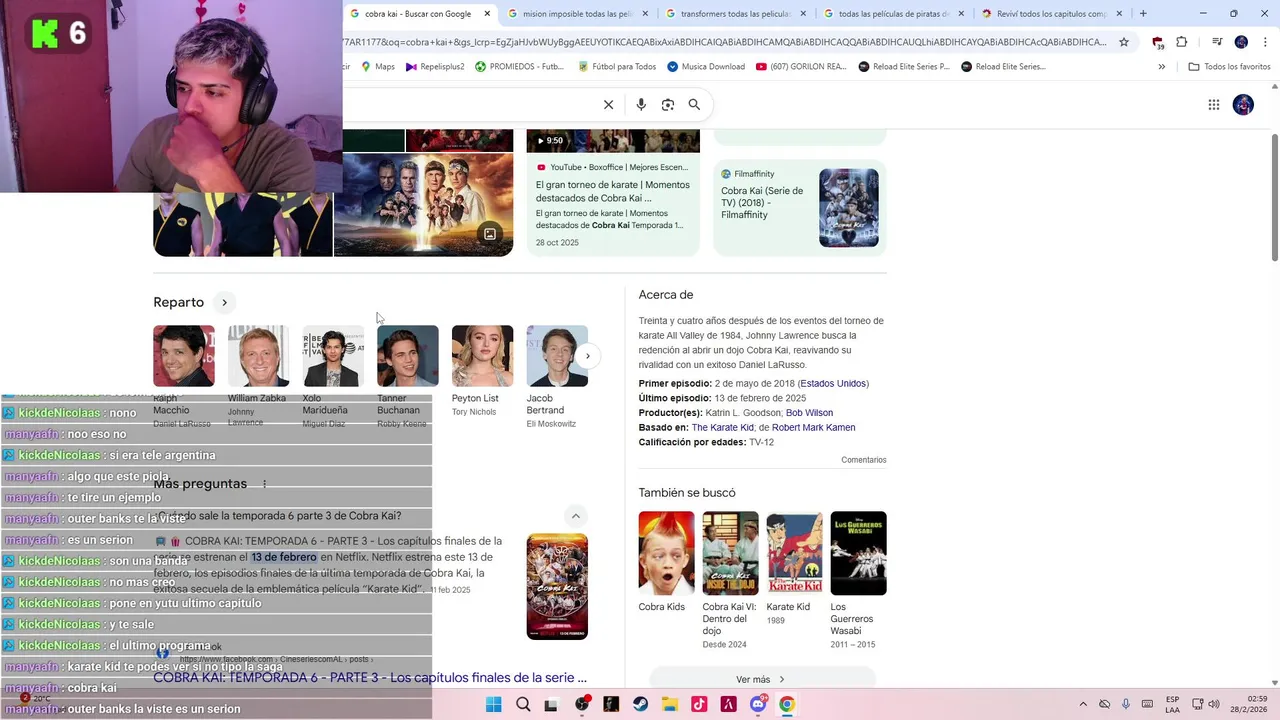Click Chrome icon in the taskbar
Screen dimensions: 1280x720
click(787, 704)
